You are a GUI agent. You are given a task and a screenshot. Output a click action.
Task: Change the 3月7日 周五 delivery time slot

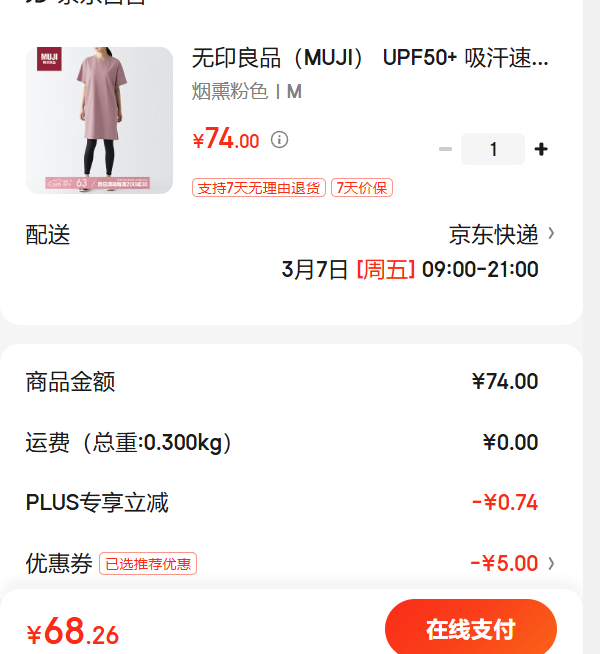[410, 269]
